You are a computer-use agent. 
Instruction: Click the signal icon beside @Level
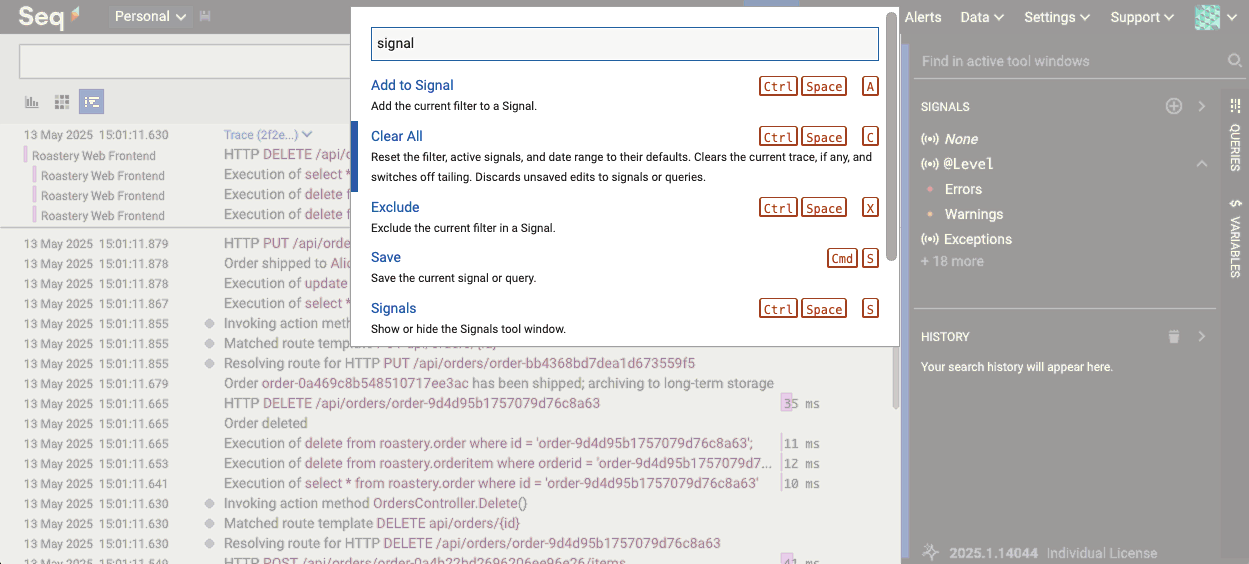click(929, 164)
